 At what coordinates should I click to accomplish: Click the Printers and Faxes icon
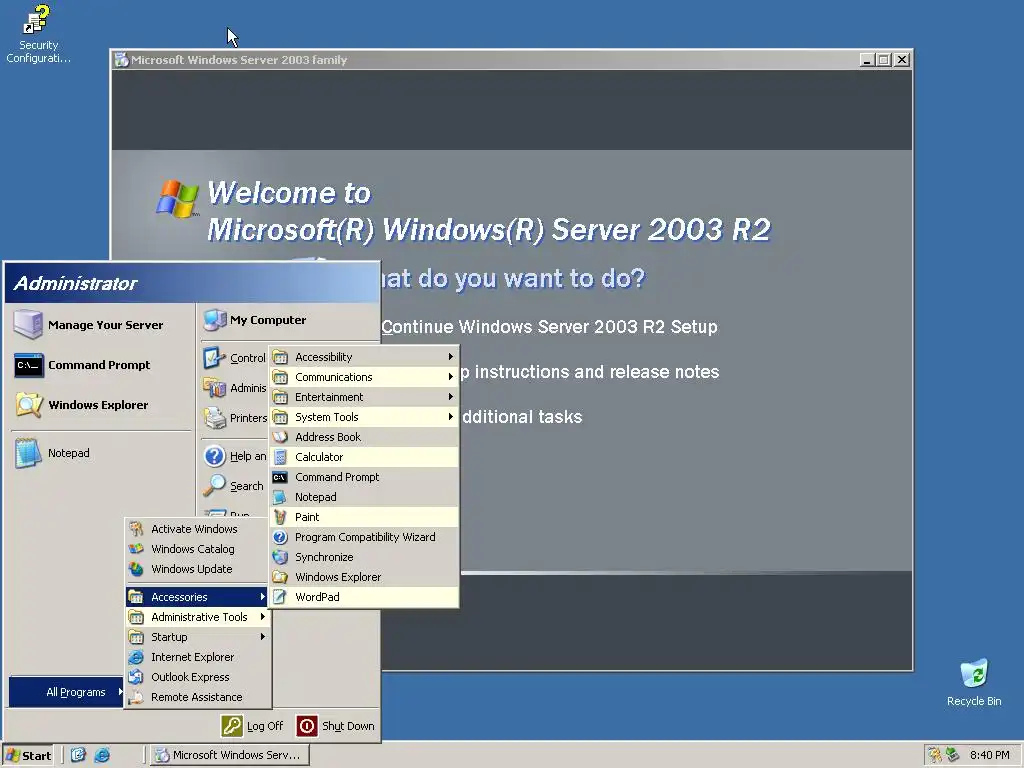pyautogui.click(x=214, y=418)
